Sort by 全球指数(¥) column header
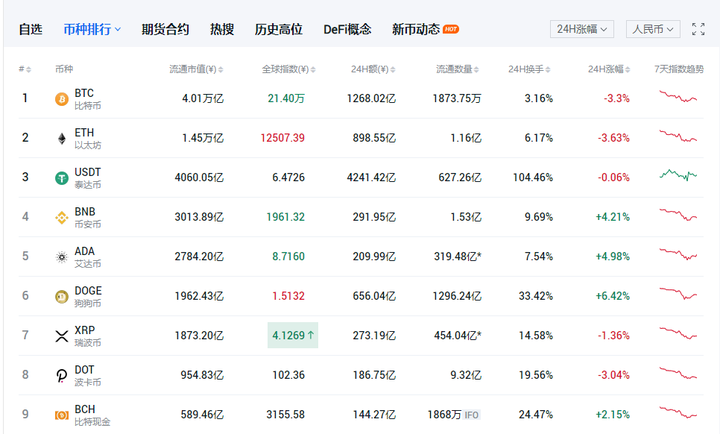This screenshot has width=720, height=434. [288, 69]
